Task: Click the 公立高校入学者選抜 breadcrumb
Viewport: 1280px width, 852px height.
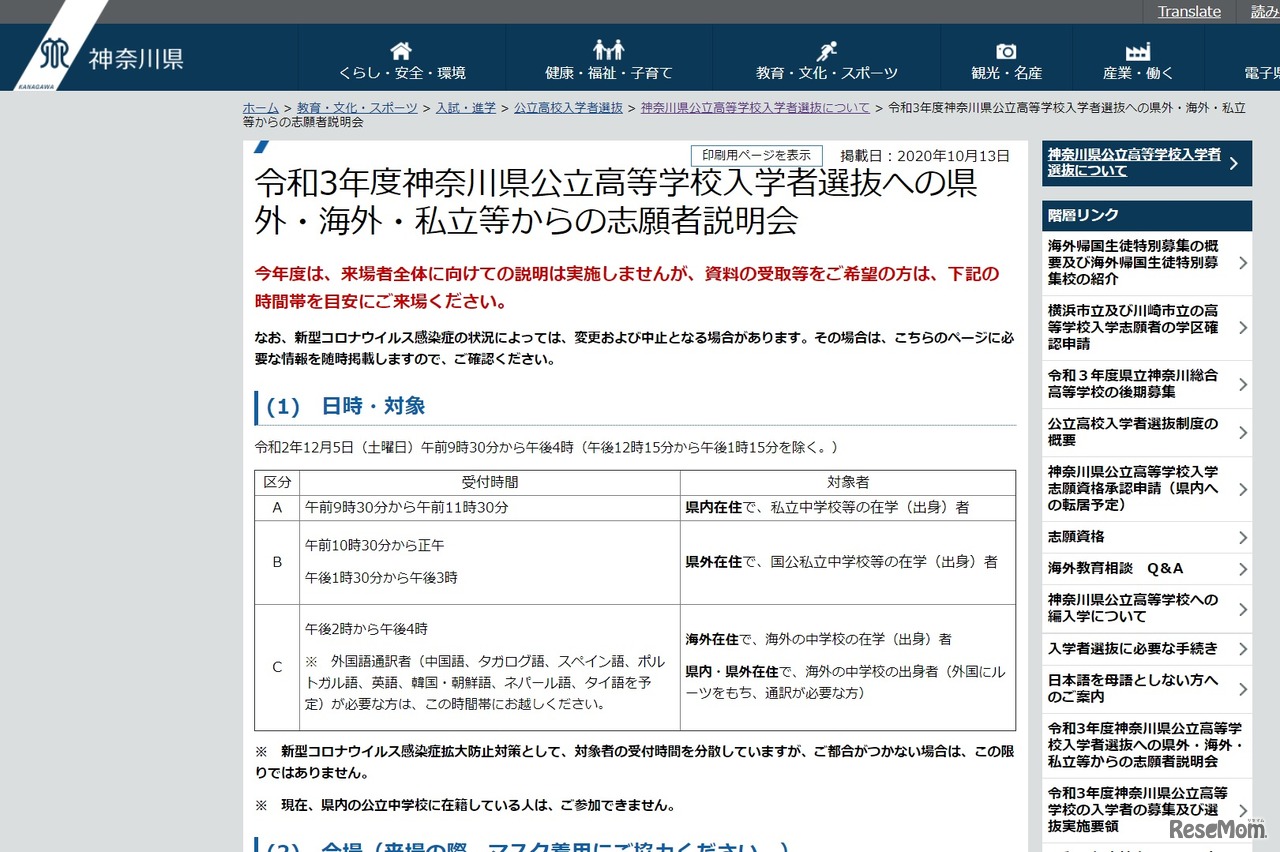Action: 568,107
